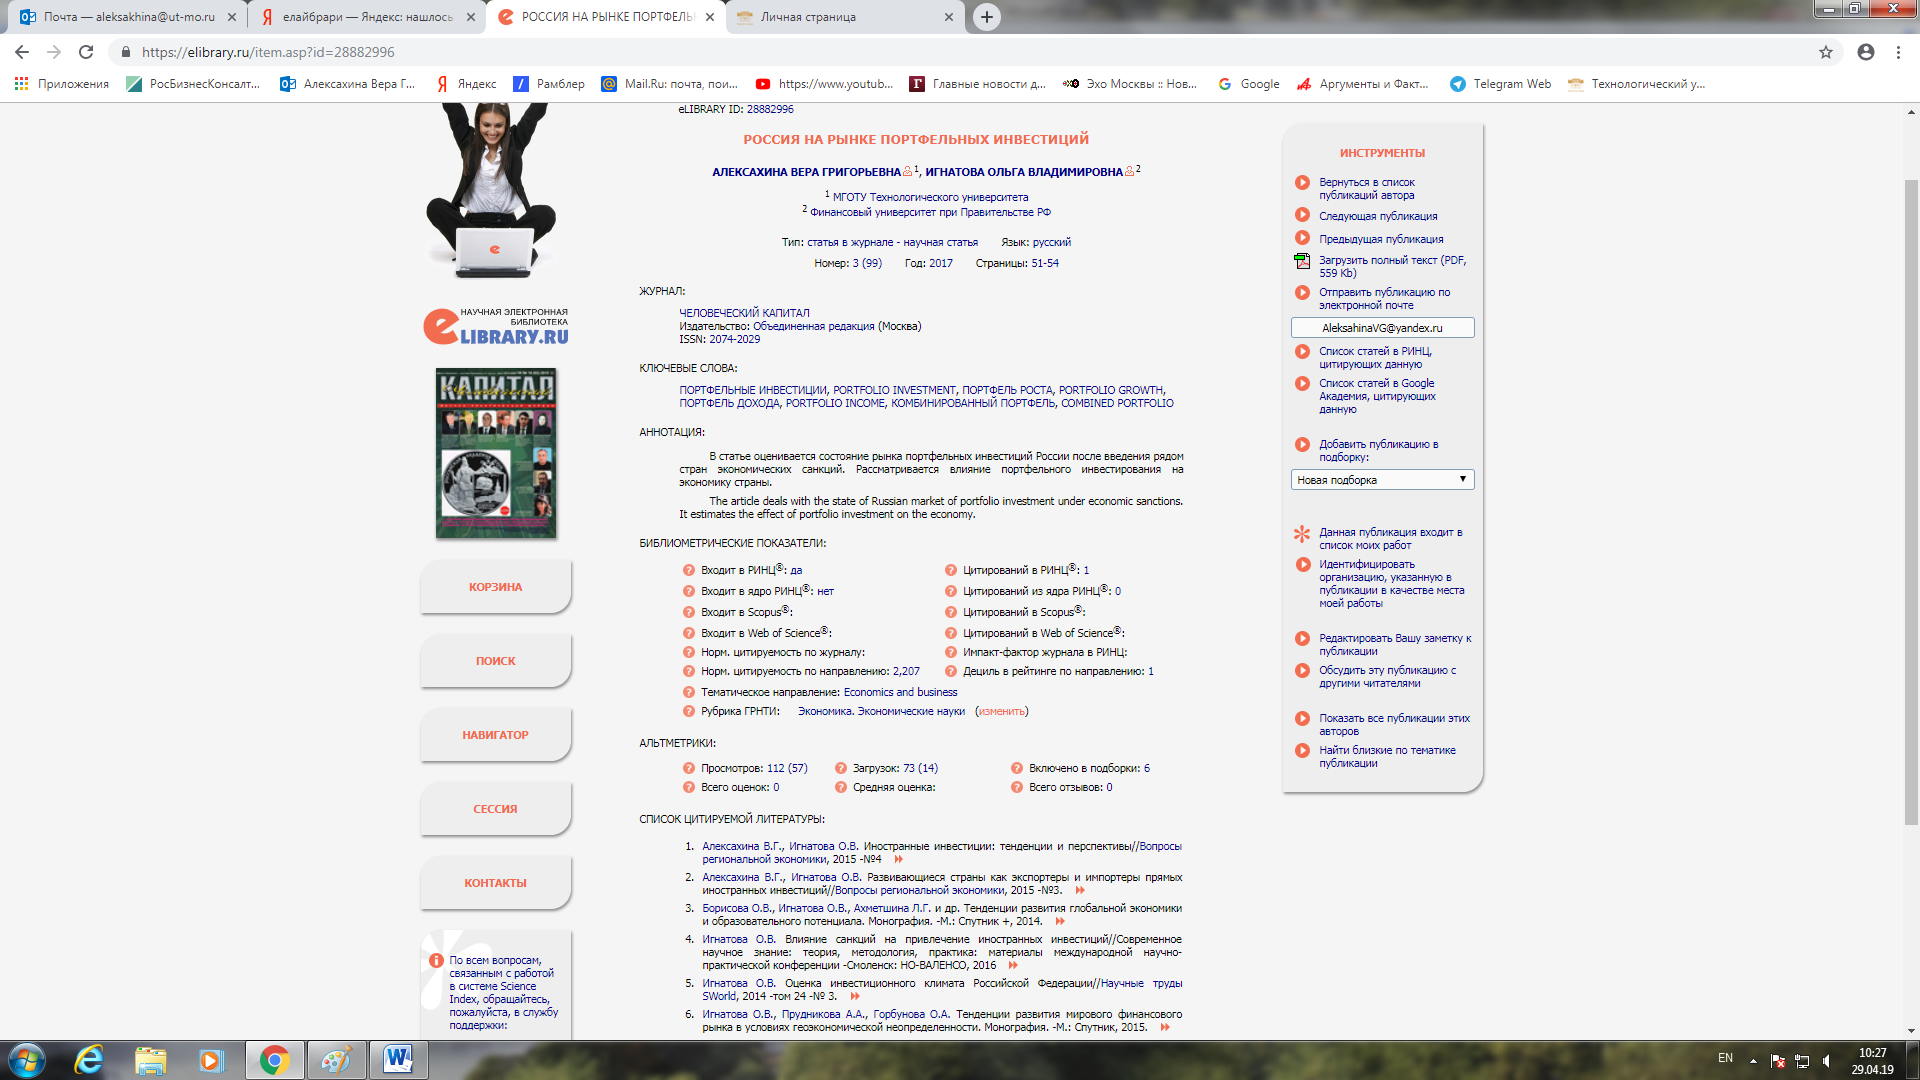Open the Telegram Web bookmark
1920x1080 pixels.
pos(1501,84)
